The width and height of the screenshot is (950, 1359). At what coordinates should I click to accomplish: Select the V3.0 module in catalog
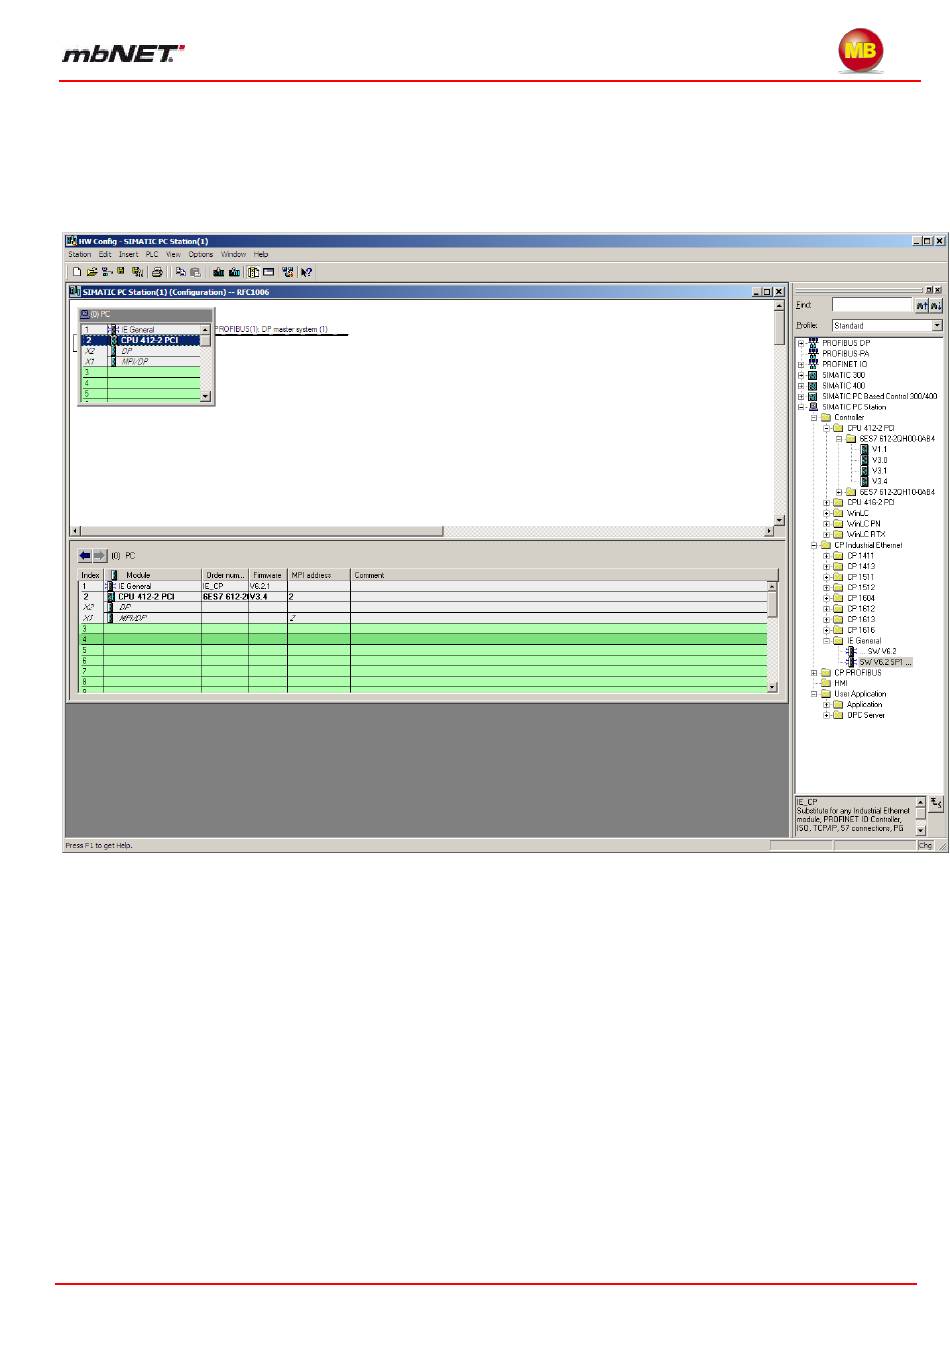[x=879, y=460]
